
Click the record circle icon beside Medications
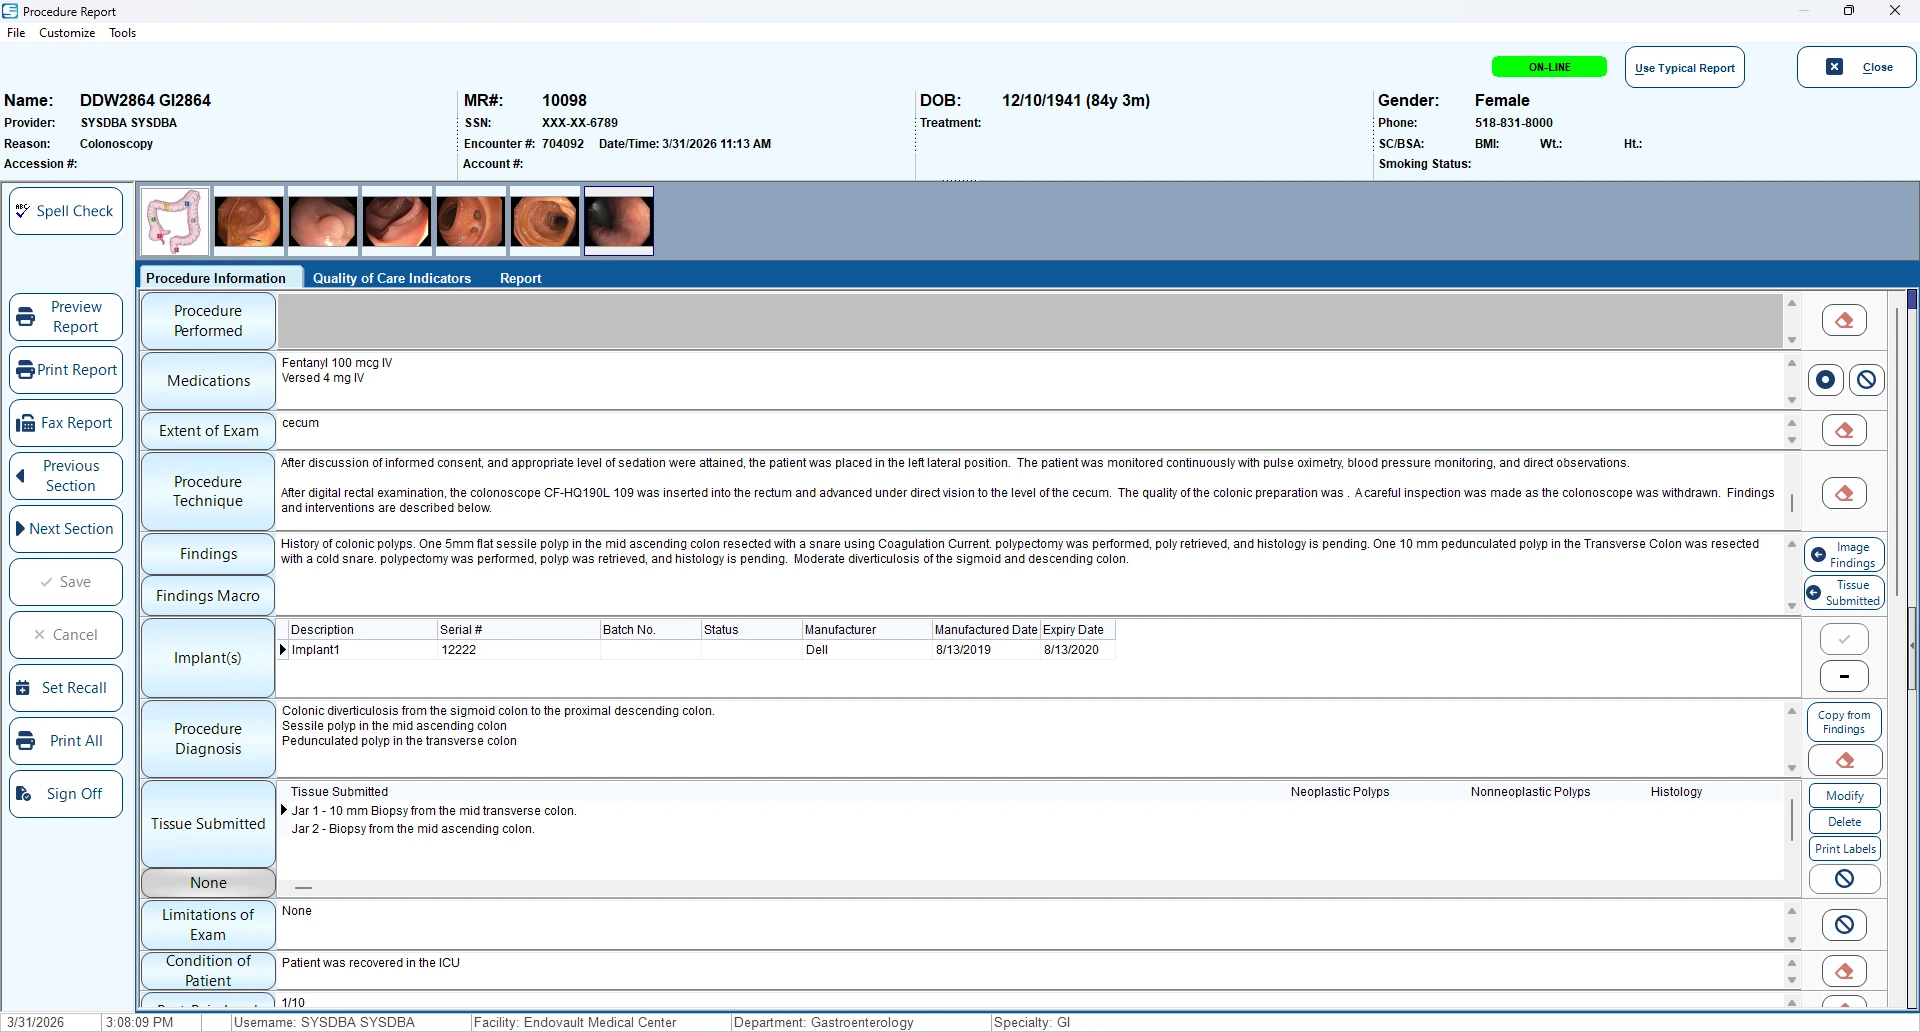(1825, 380)
